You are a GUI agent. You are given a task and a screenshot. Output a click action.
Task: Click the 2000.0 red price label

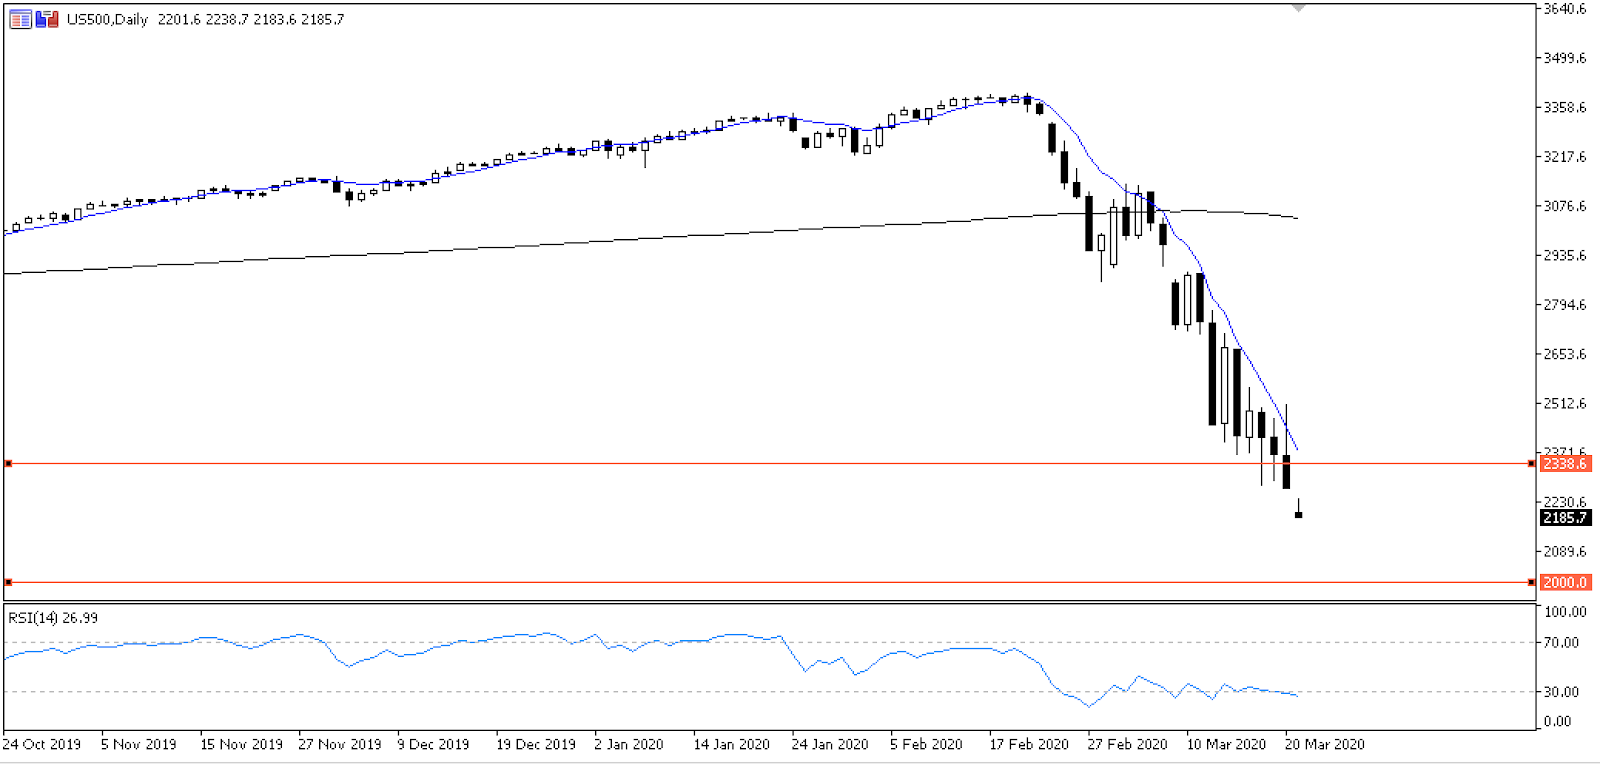click(1565, 582)
